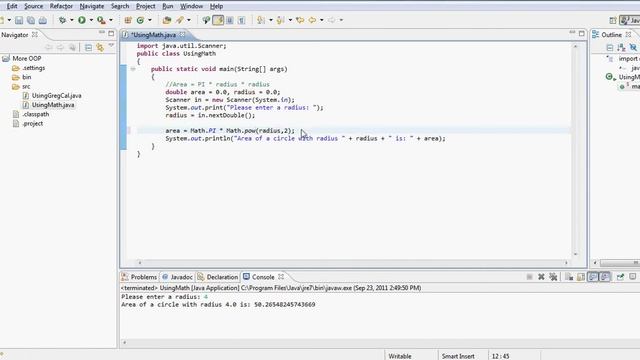Open dropdown next to Run icon
Screen dimensions: 640x360
point(91,20)
